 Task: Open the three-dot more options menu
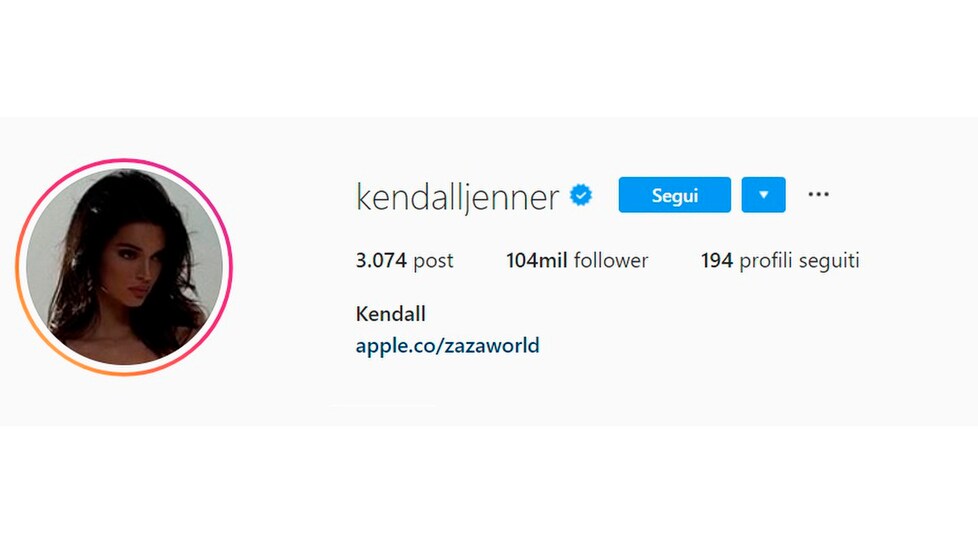coord(818,195)
